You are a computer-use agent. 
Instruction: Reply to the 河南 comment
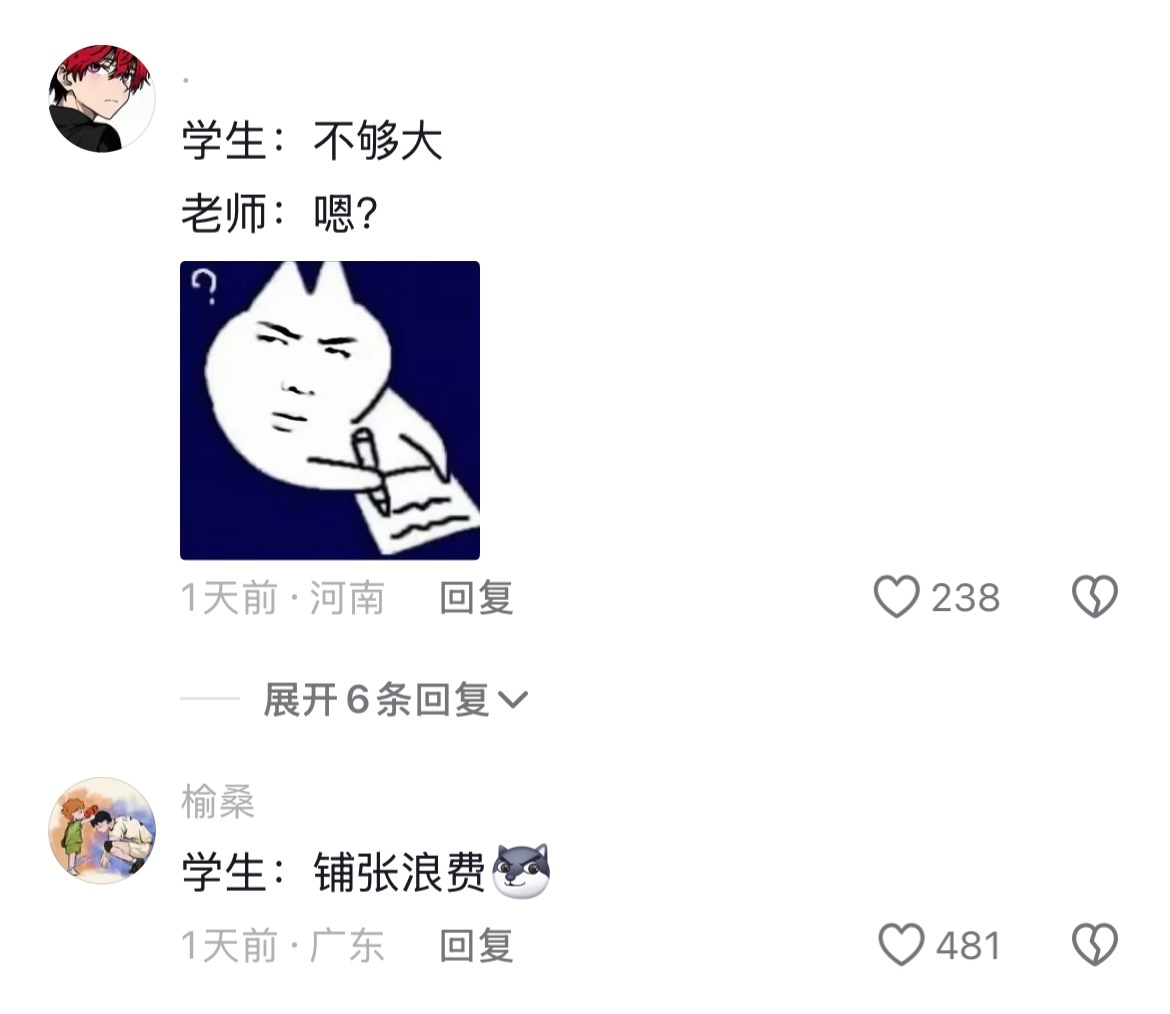[476, 598]
